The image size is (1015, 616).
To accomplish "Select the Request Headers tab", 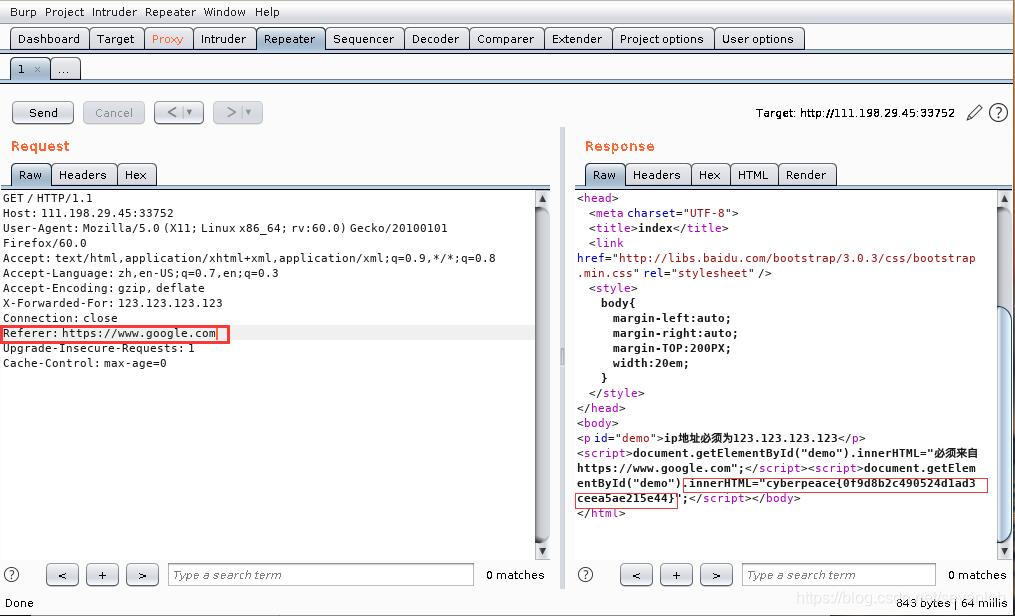I will coord(82,175).
